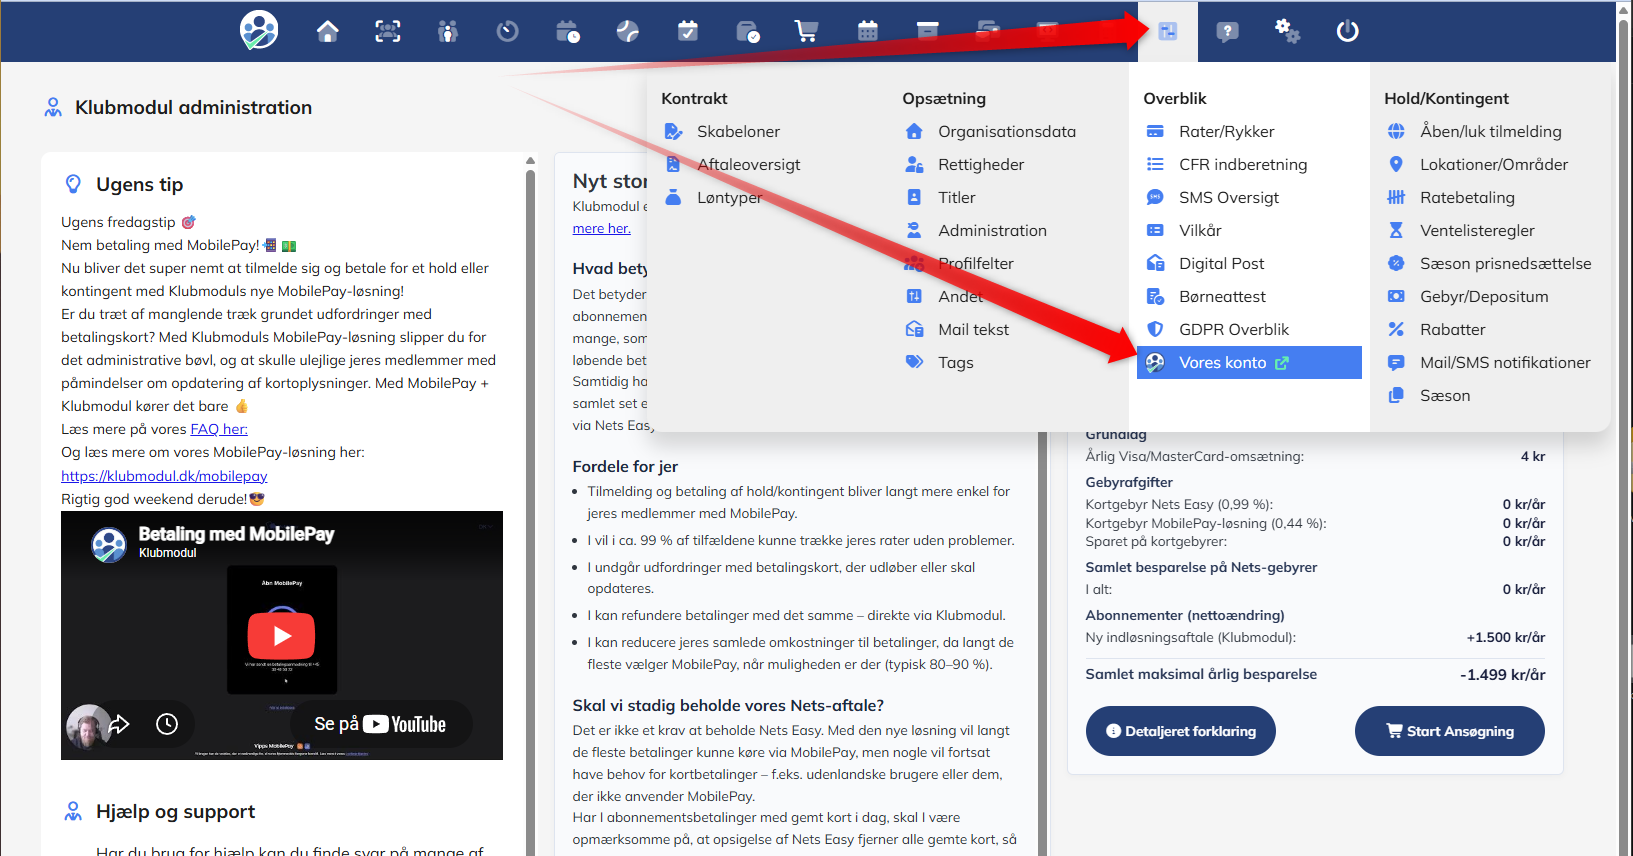
Task: Open the klubmodul.dk/mobilepay link
Action: coord(164,476)
